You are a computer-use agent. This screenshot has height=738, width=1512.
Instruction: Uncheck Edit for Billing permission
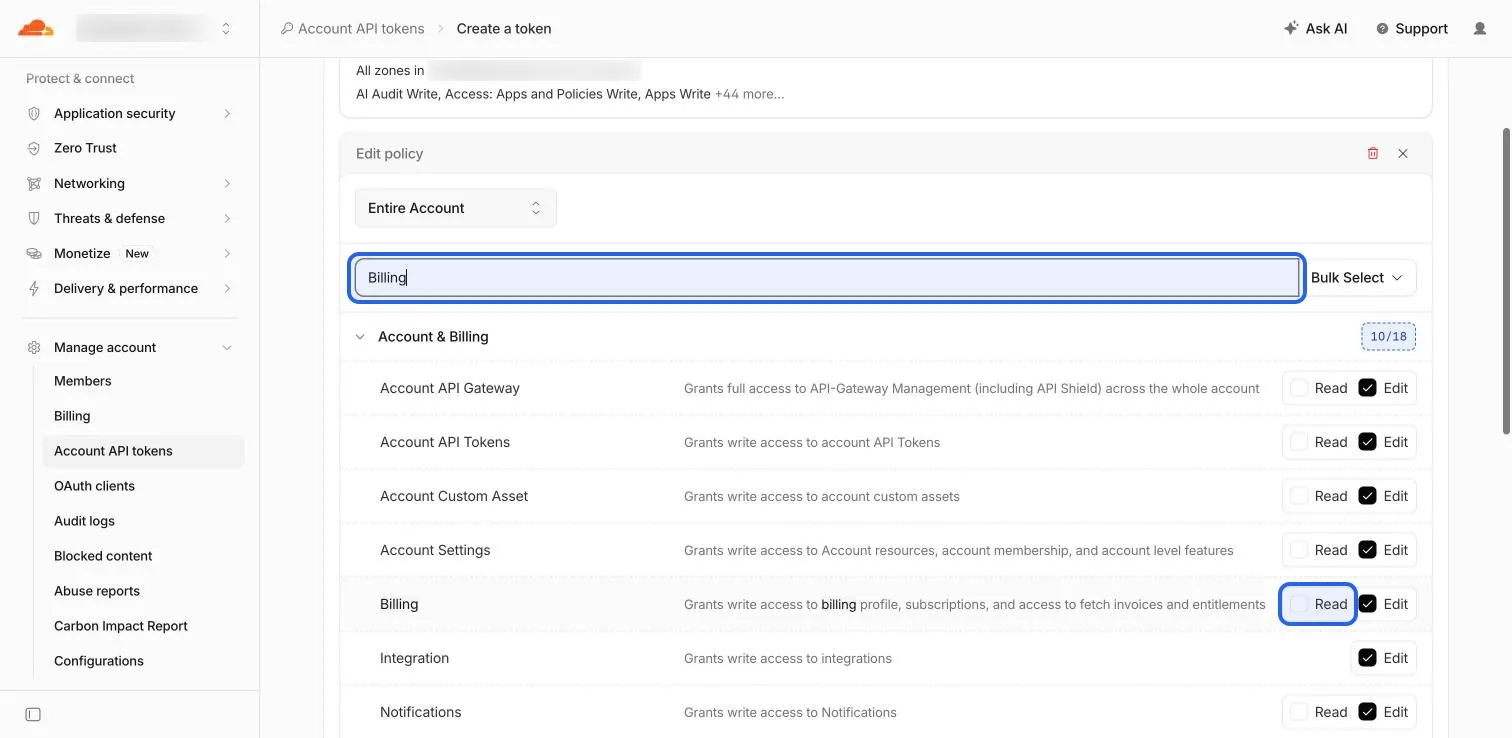point(1367,604)
